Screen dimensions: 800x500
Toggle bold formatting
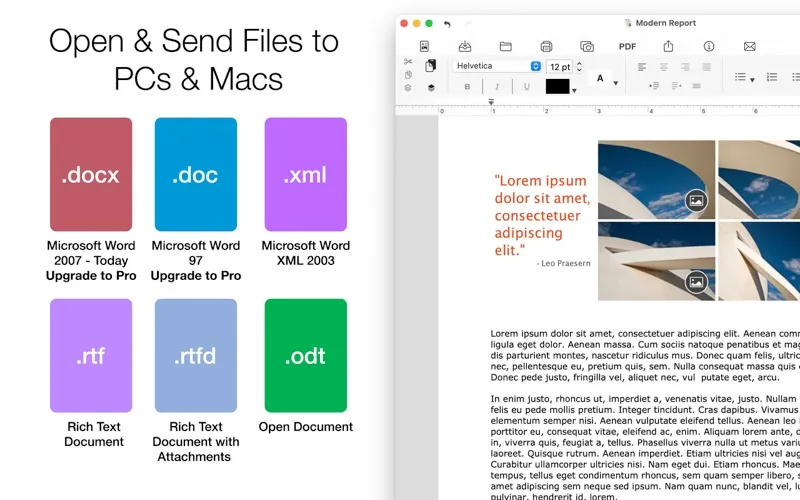point(467,87)
